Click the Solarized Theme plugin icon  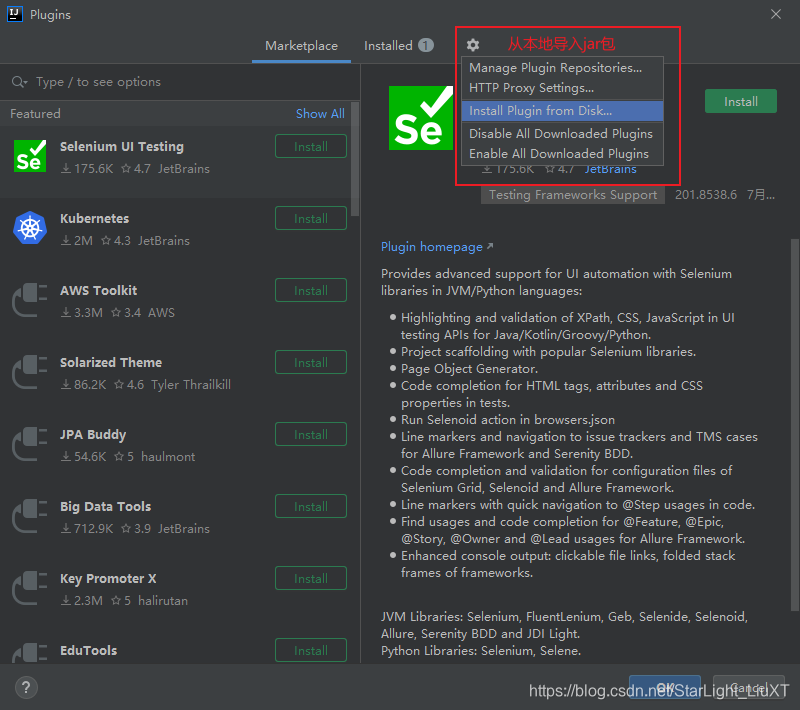(x=30, y=372)
